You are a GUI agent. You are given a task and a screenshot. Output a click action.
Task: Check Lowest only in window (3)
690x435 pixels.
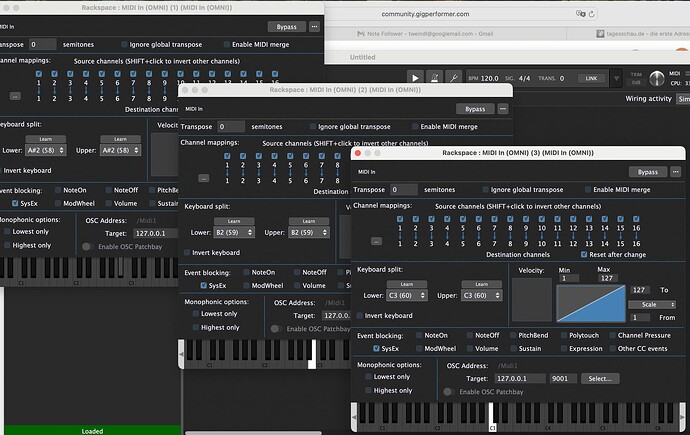368,377
